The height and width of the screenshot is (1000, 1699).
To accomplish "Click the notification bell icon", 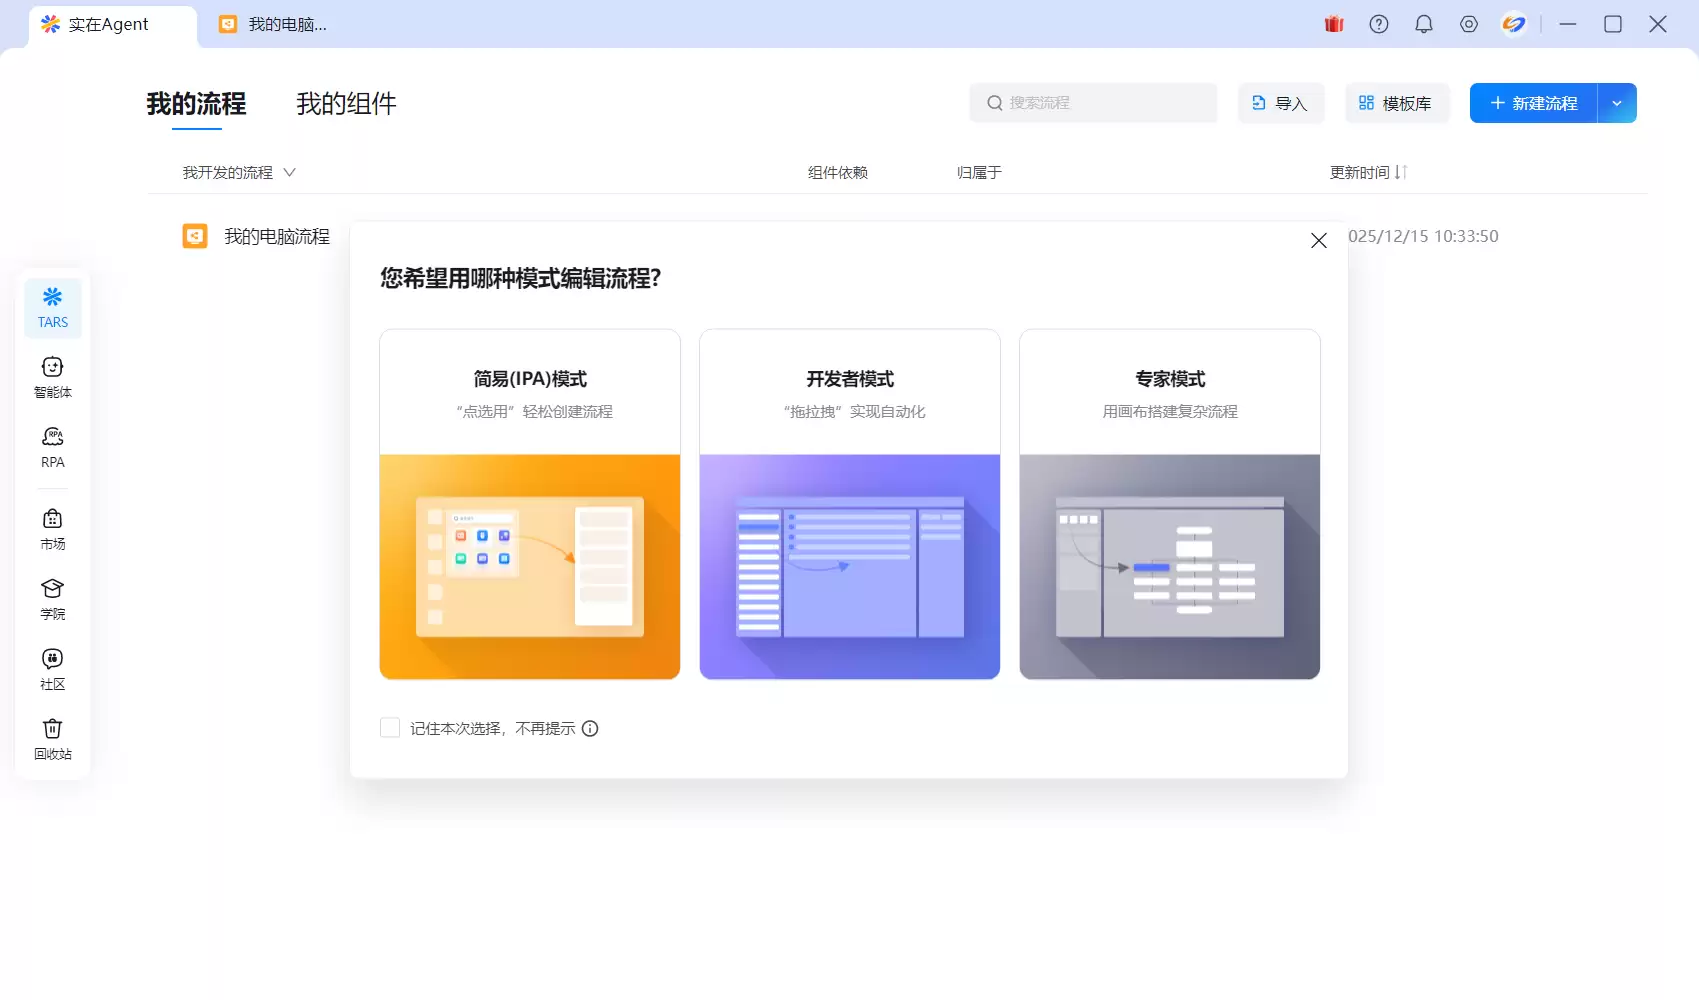I will [x=1424, y=24].
